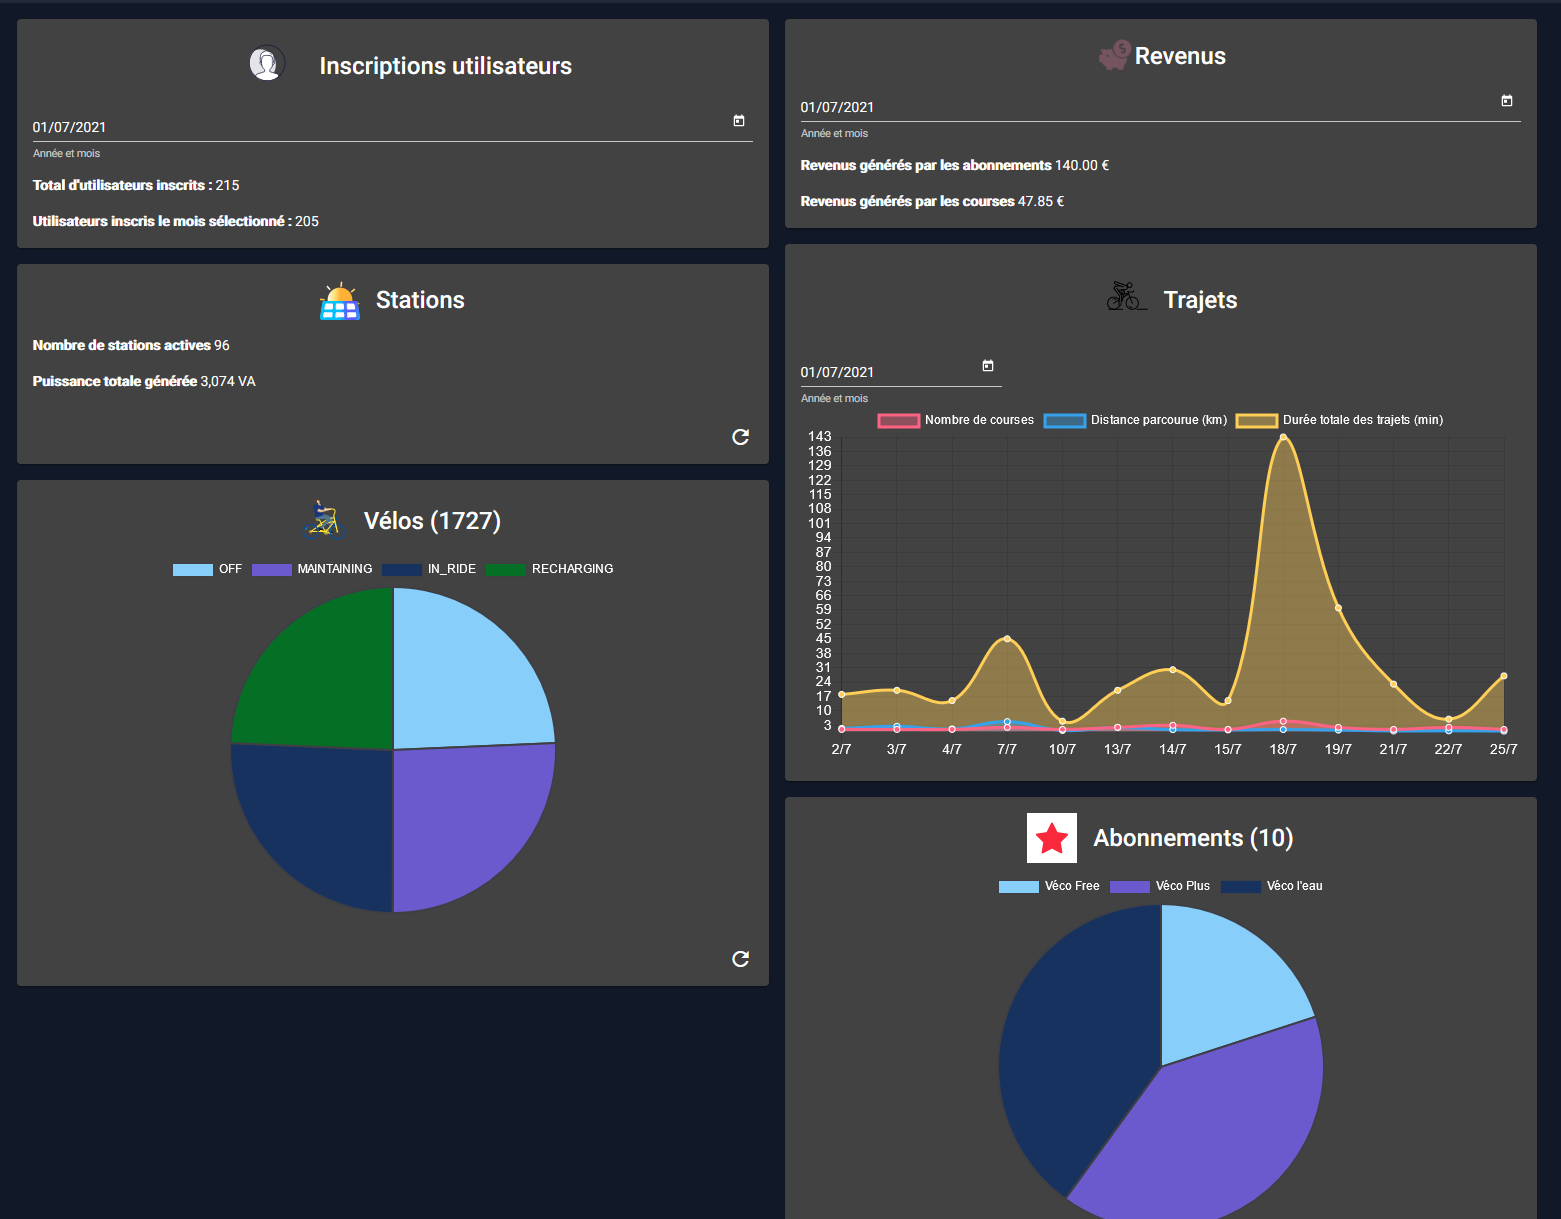This screenshot has width=1561, height=1219.
Task: Click the purple MAINTAINING pie slice
Action: pos(462,818)
